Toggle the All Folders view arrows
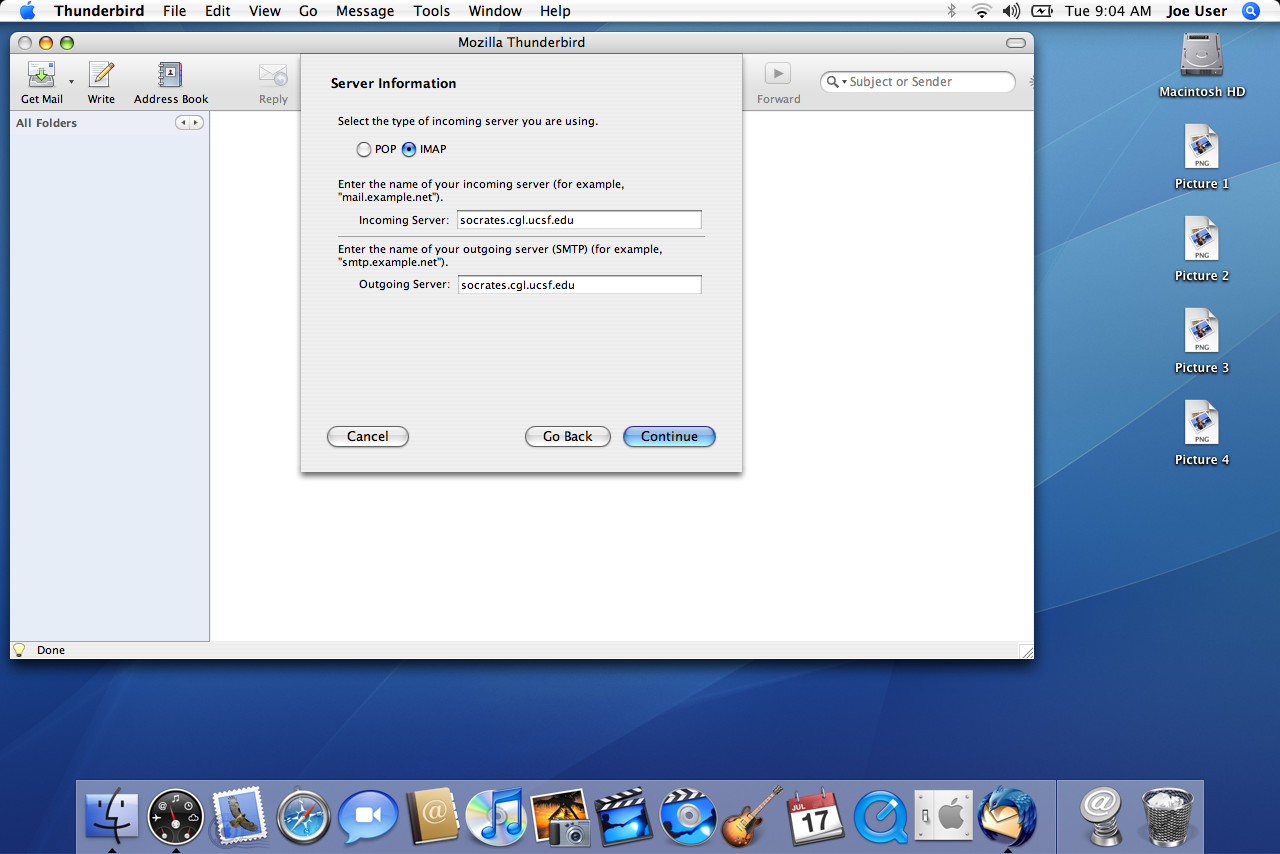The height and width of the screenshot is (854, 1280). tap(189, 123)
